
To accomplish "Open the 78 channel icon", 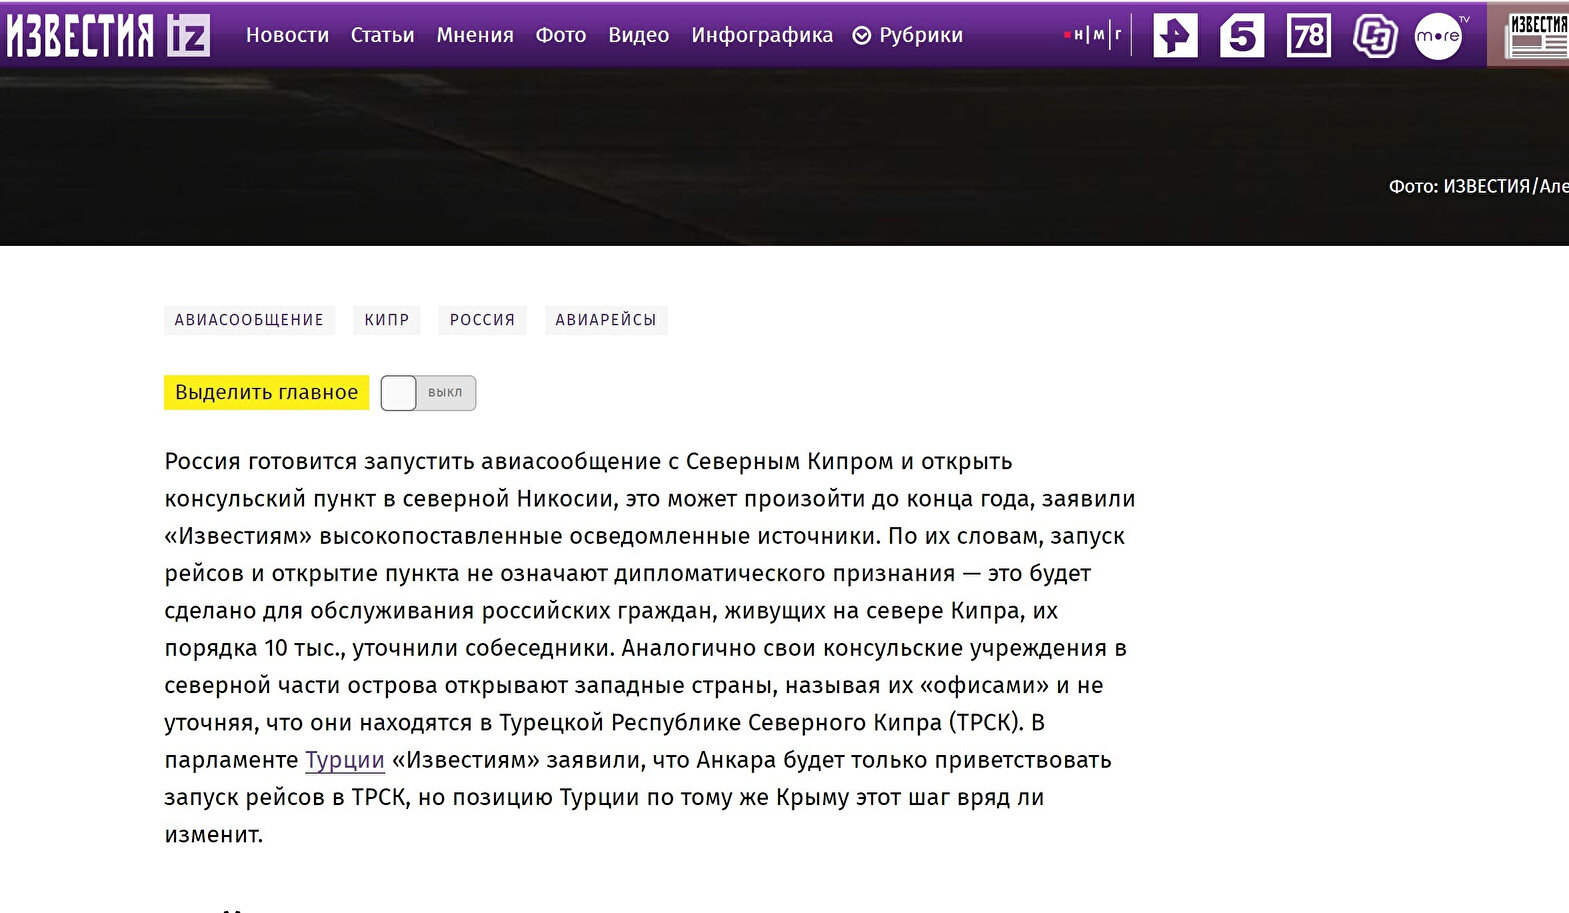I will 1308,36.
